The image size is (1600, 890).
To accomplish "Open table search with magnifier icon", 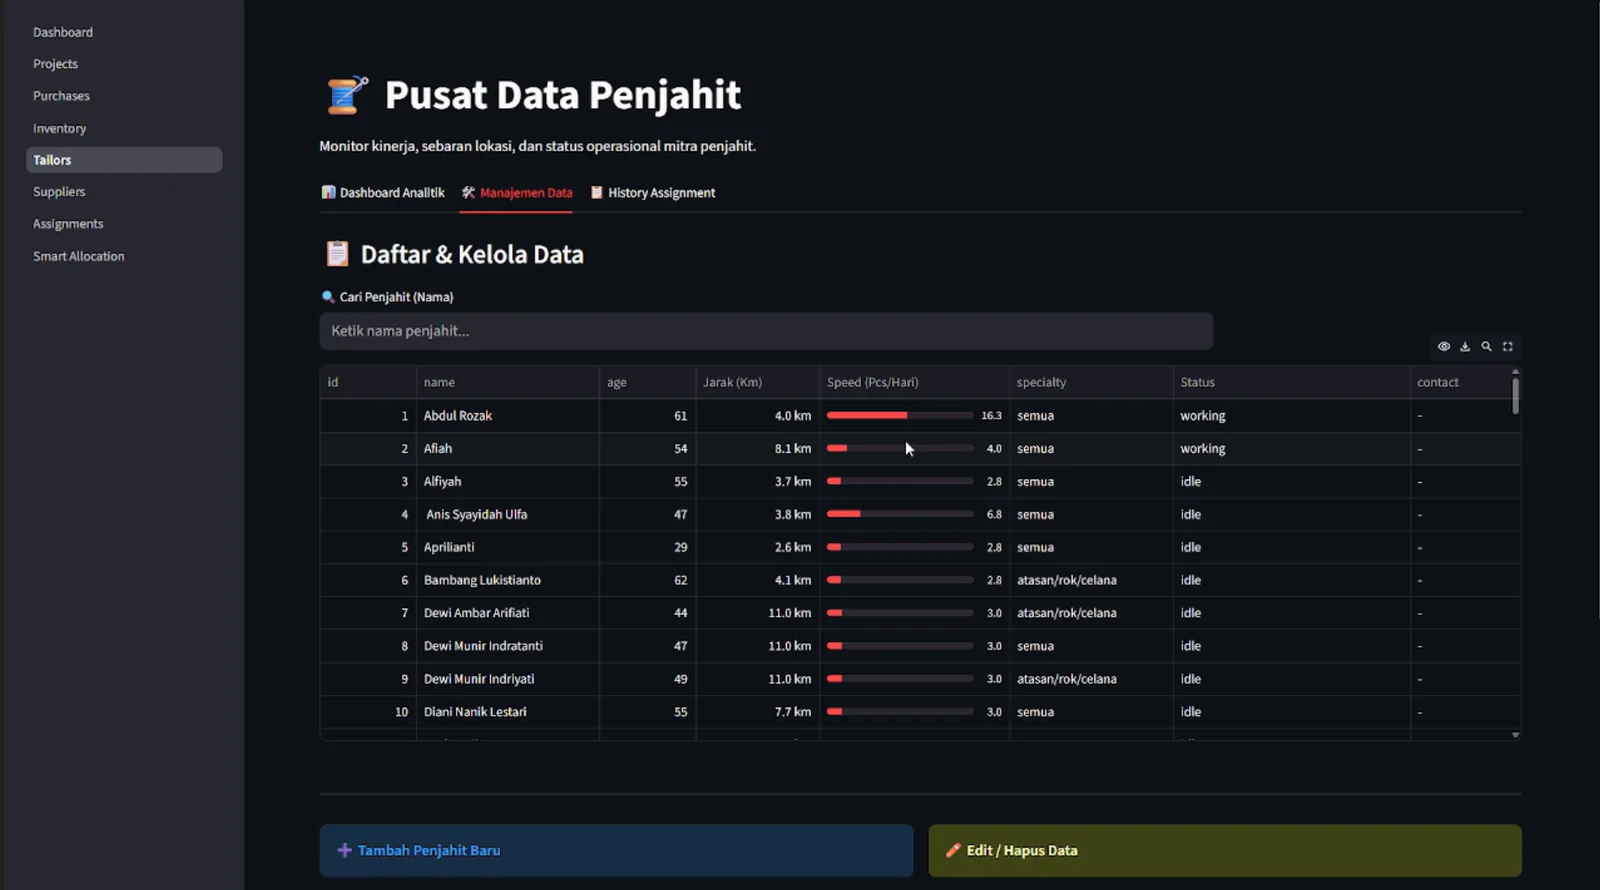I will pos(1486,346).
